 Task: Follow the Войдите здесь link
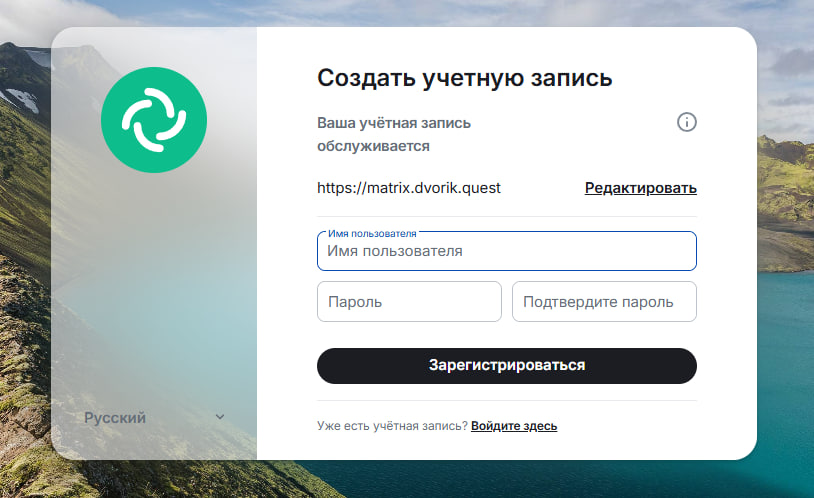pos(514,426)
